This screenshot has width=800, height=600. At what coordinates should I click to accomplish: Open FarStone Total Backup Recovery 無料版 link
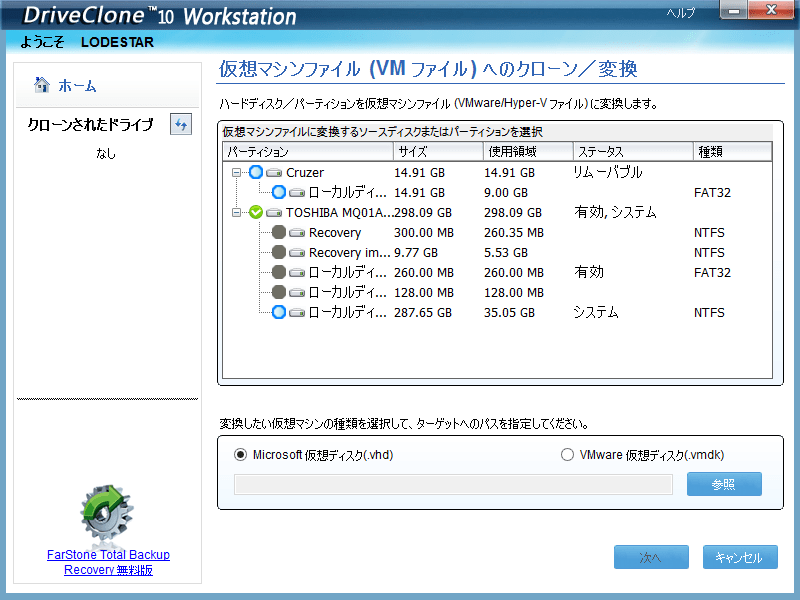107,562
